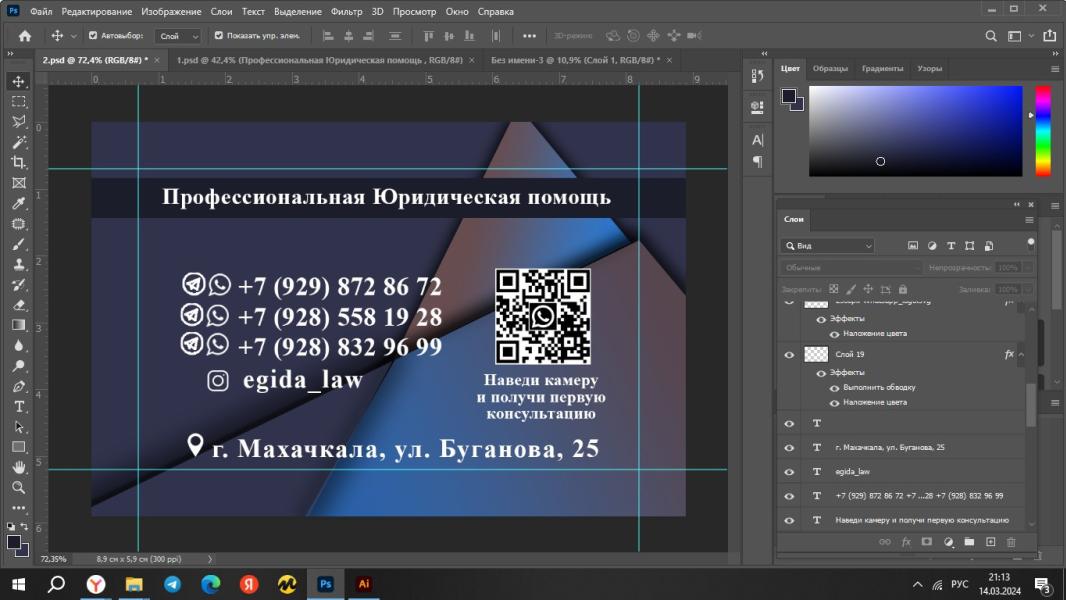Image resolution: width=1066 pixels, height=600 pixels.
Task: Create new adjustment layer icon
Action: coord(948,542)
